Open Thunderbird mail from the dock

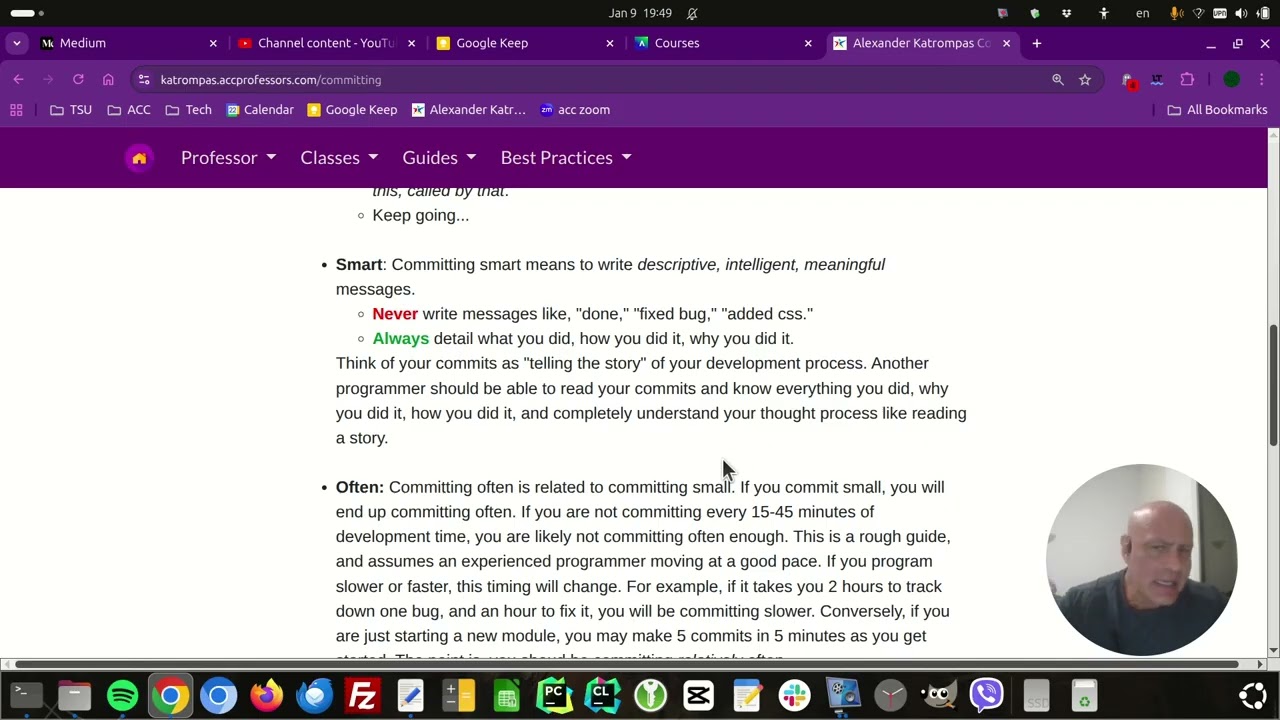[315, 694]
